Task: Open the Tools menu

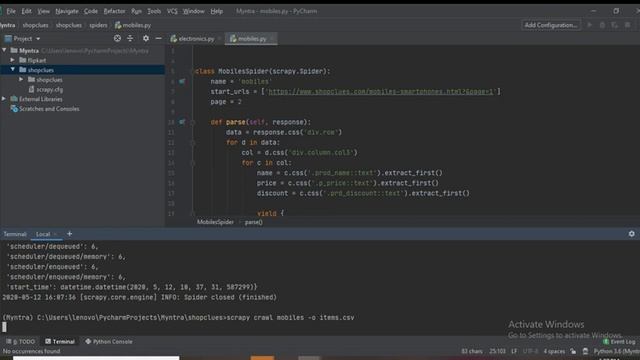Action: point(154,11)
